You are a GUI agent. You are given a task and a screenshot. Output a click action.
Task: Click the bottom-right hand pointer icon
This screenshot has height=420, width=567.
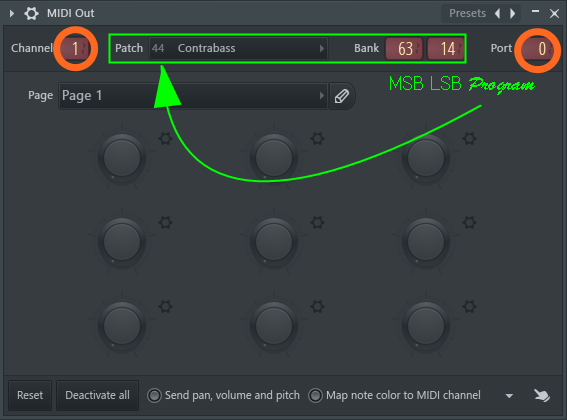point(542,395)
